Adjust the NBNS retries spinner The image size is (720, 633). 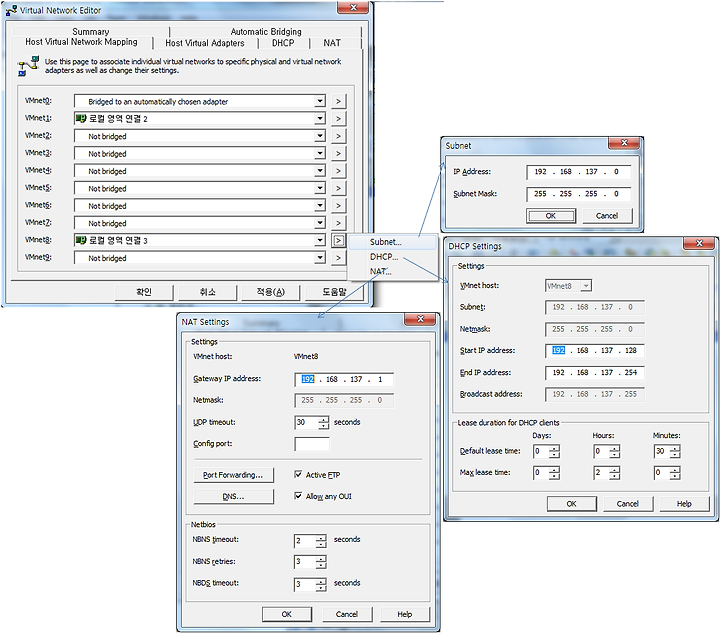click(x=321, y=562)
